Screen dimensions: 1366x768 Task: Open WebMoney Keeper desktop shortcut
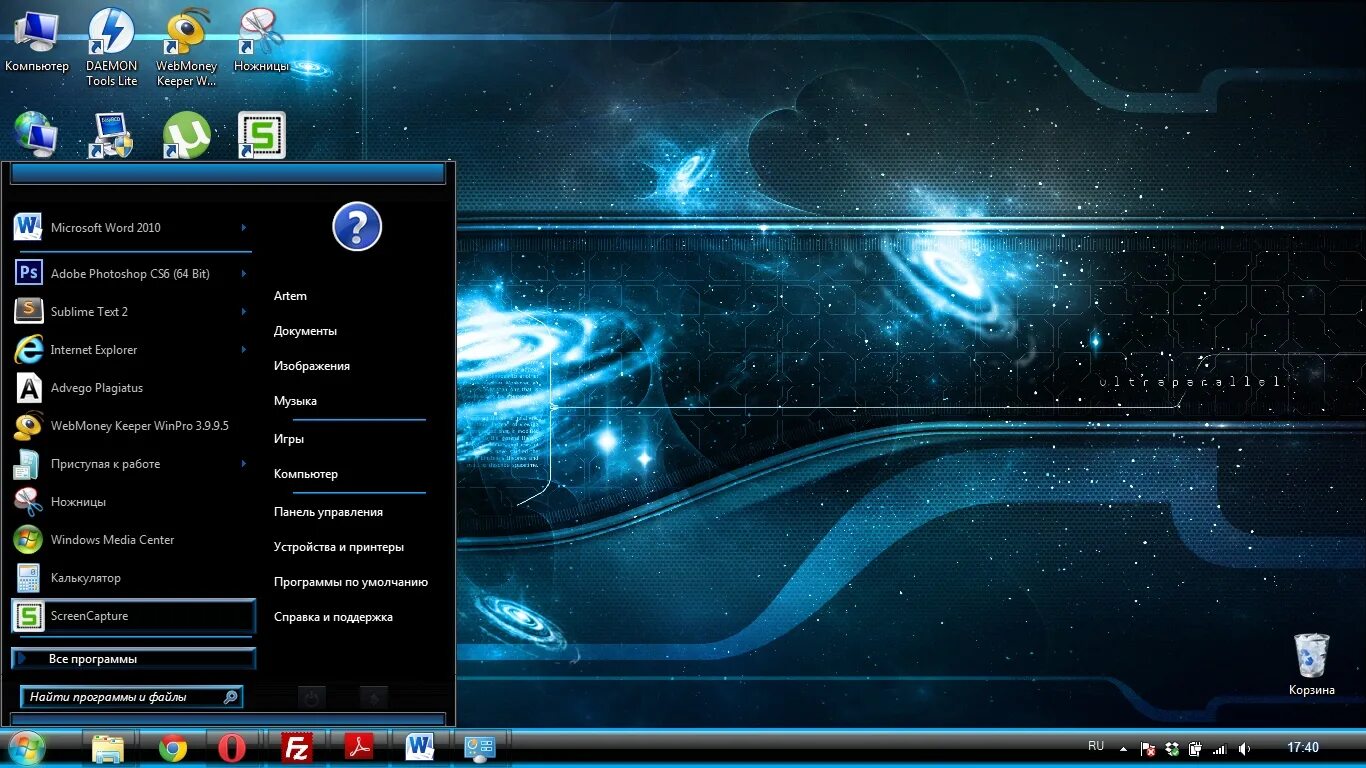tap(187, 46)
